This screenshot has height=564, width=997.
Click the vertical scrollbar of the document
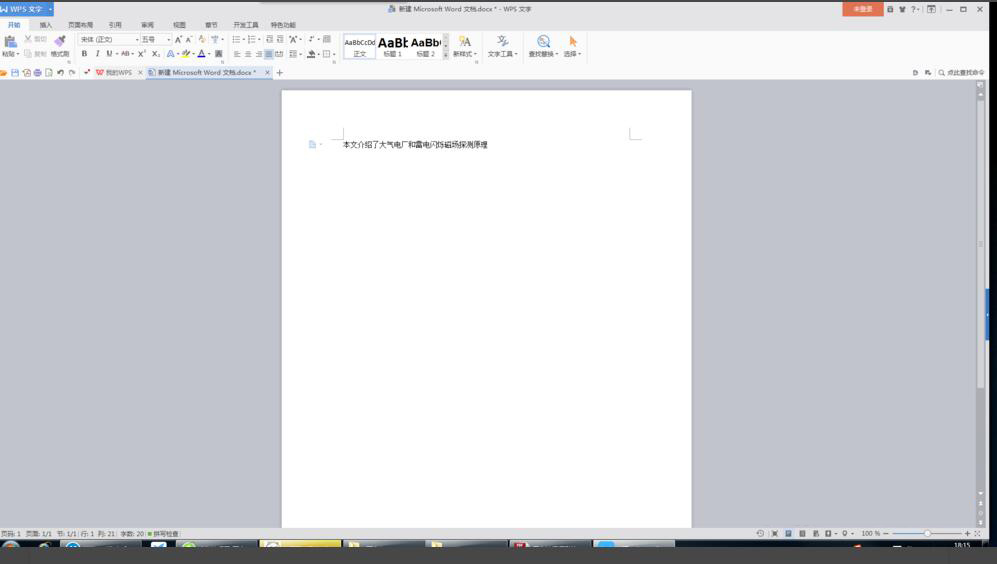point(980,242)
